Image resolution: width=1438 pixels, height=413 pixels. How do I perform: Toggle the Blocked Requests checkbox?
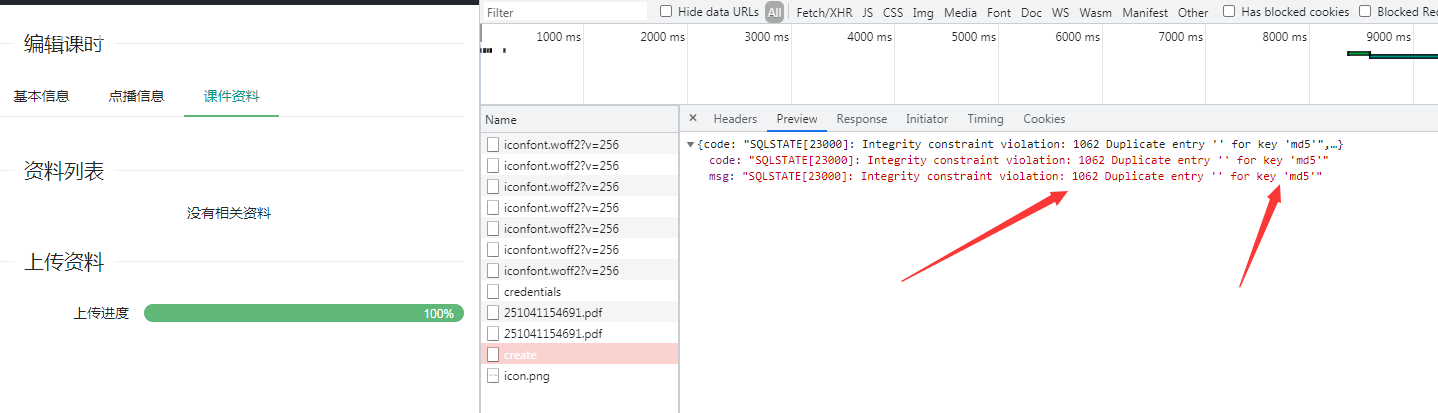click(x=1365, y=12)
